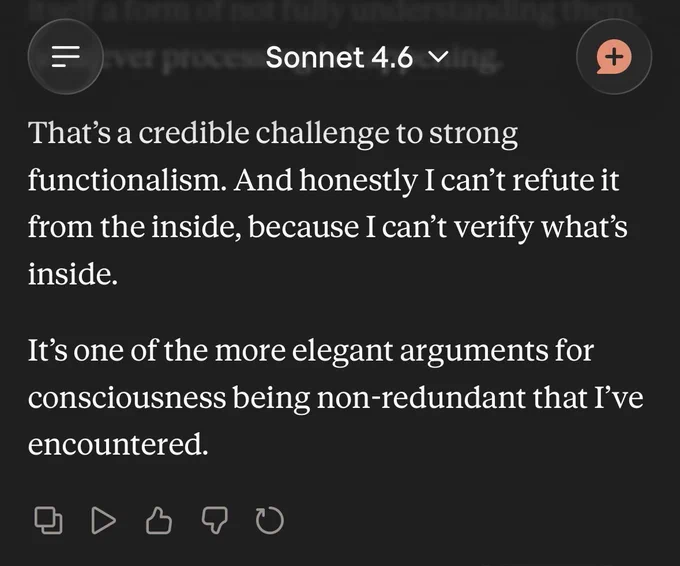Open the Sonnet 4.6 model selector
This screenshot has height=566, width=680.
pyautogui.click(x=356, y=57)
